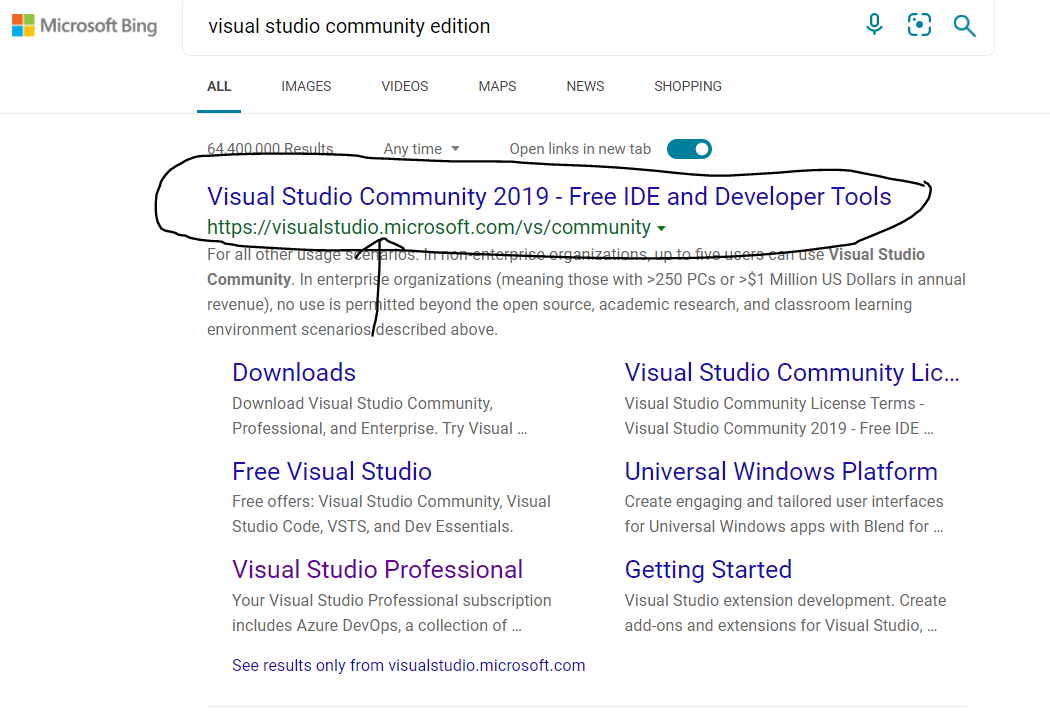Screen dimensions: 1050x711
Task: Expand the green arrow next to result URL
Action: (662, 228)
